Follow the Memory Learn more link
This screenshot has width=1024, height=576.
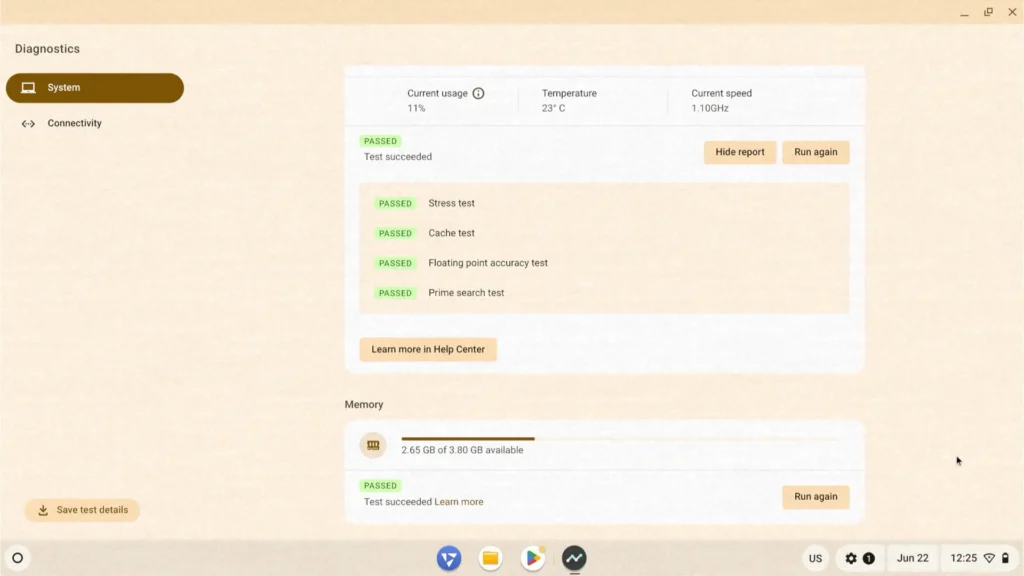click(x=458, y=502)
